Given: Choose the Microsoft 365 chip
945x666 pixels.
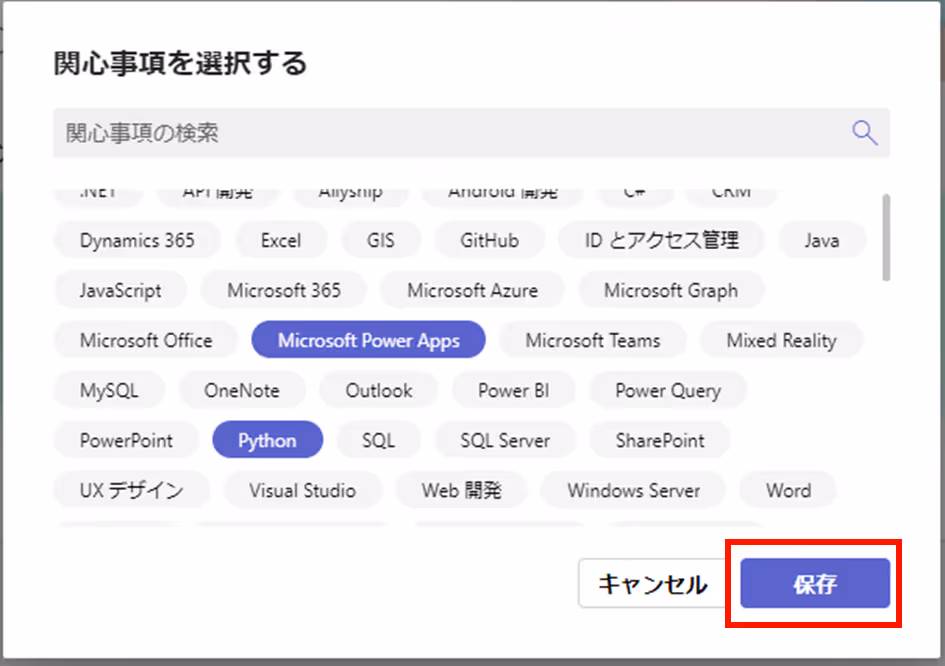Looking at the screenshot, I should pos(284,291).
